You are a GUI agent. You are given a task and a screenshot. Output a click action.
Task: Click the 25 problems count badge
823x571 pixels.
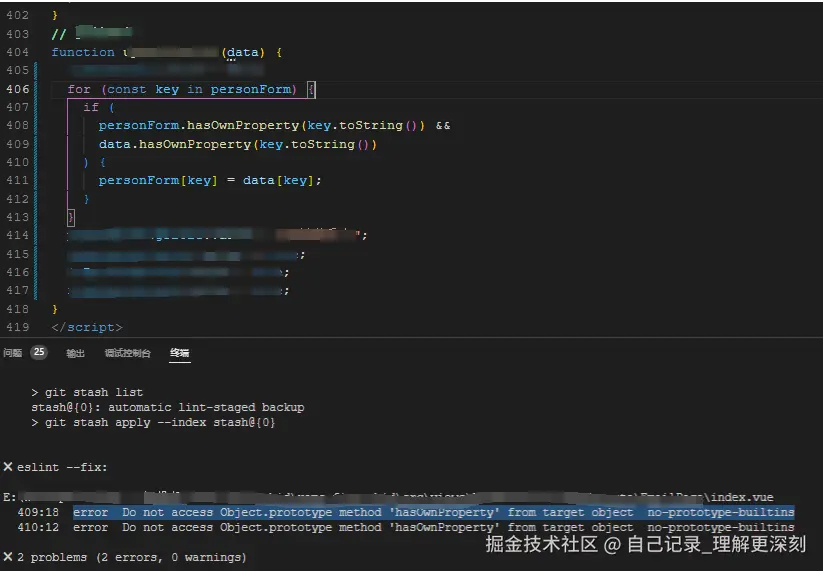coord(39,352)
